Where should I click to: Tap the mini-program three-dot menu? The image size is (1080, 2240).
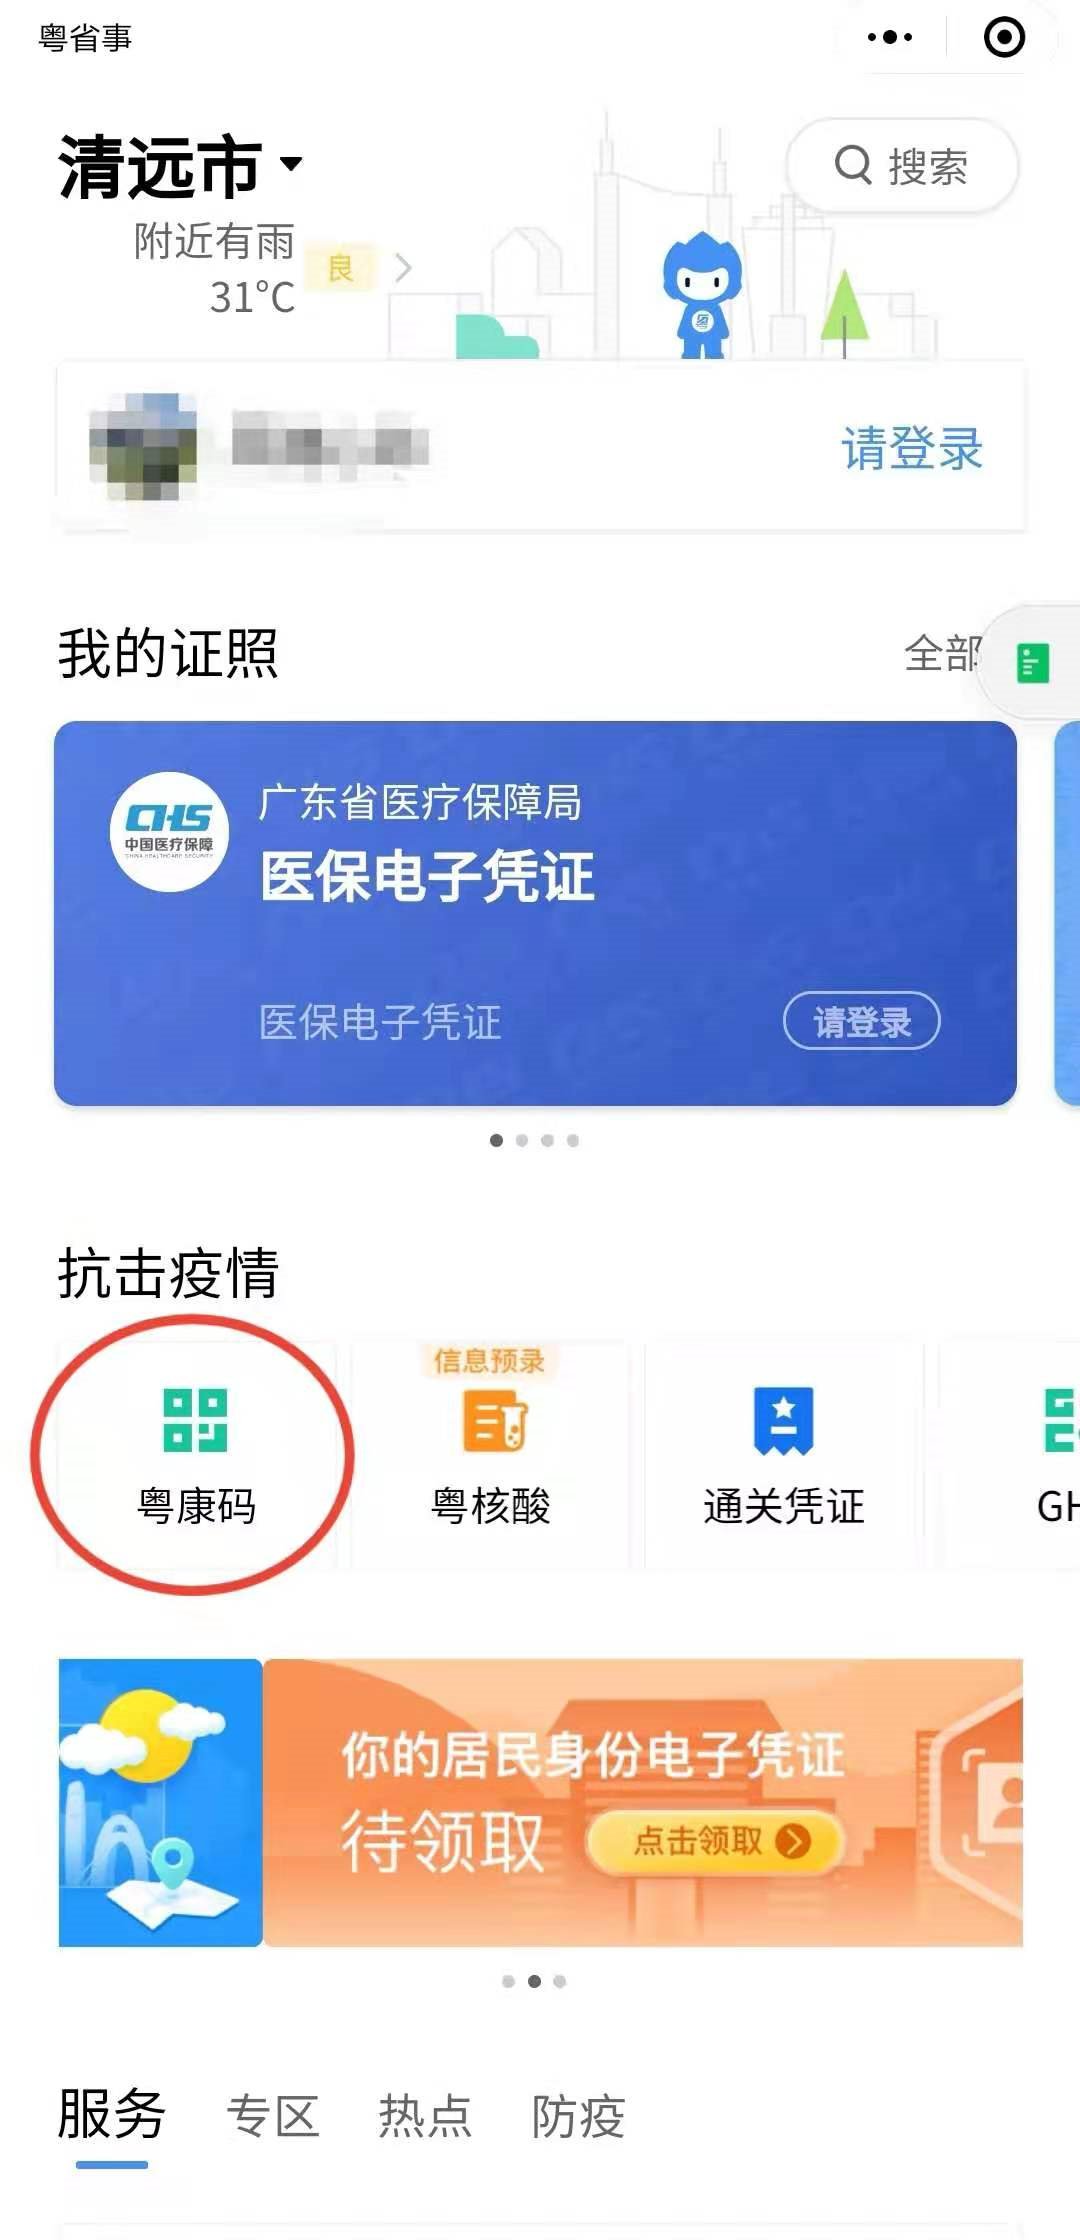890,38
